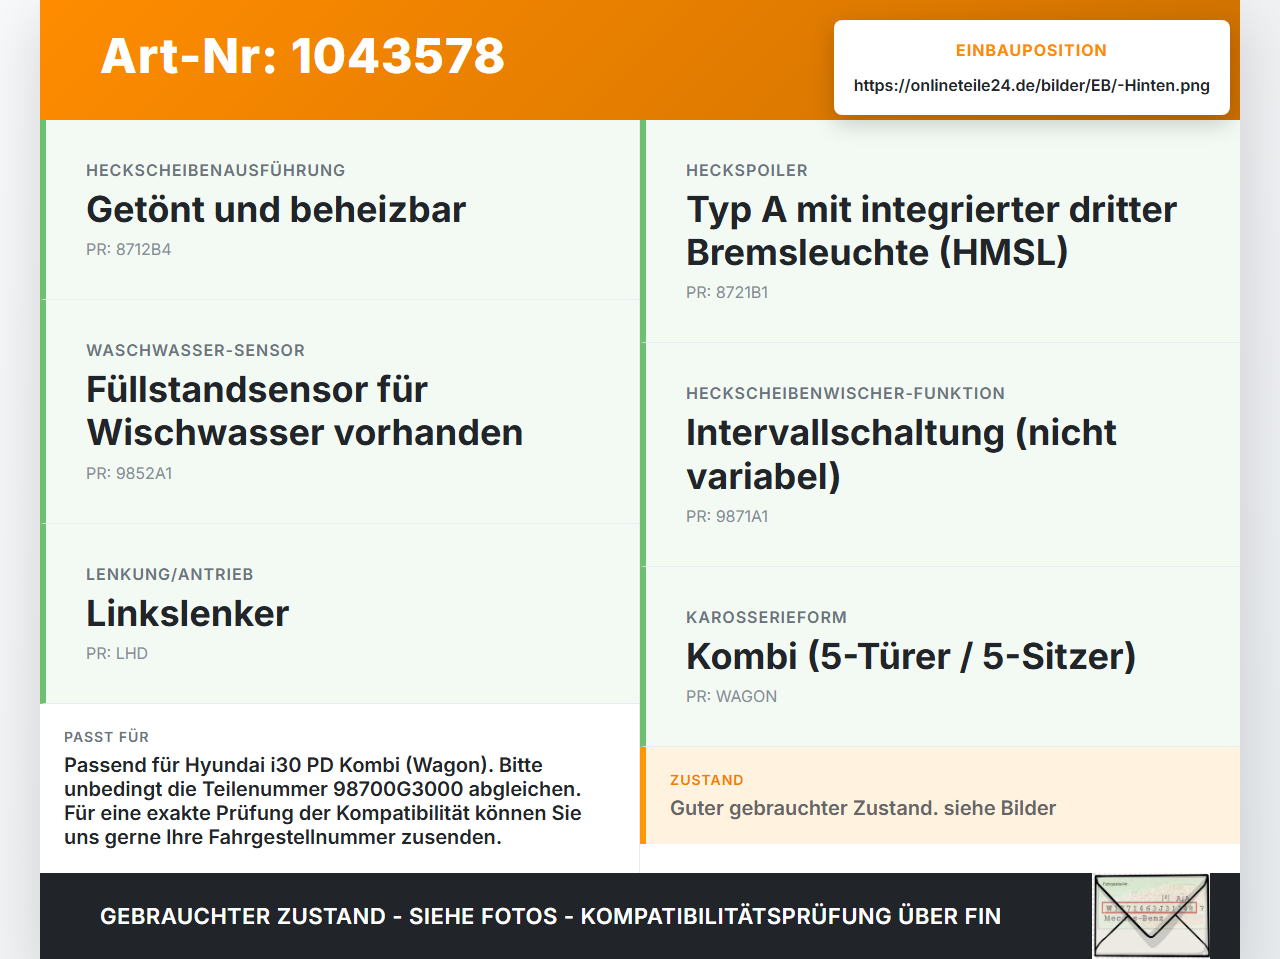Click the footer Gebrauchter Zustand banner text
The width and height of the screenshot is (1280, 959).
550,916
